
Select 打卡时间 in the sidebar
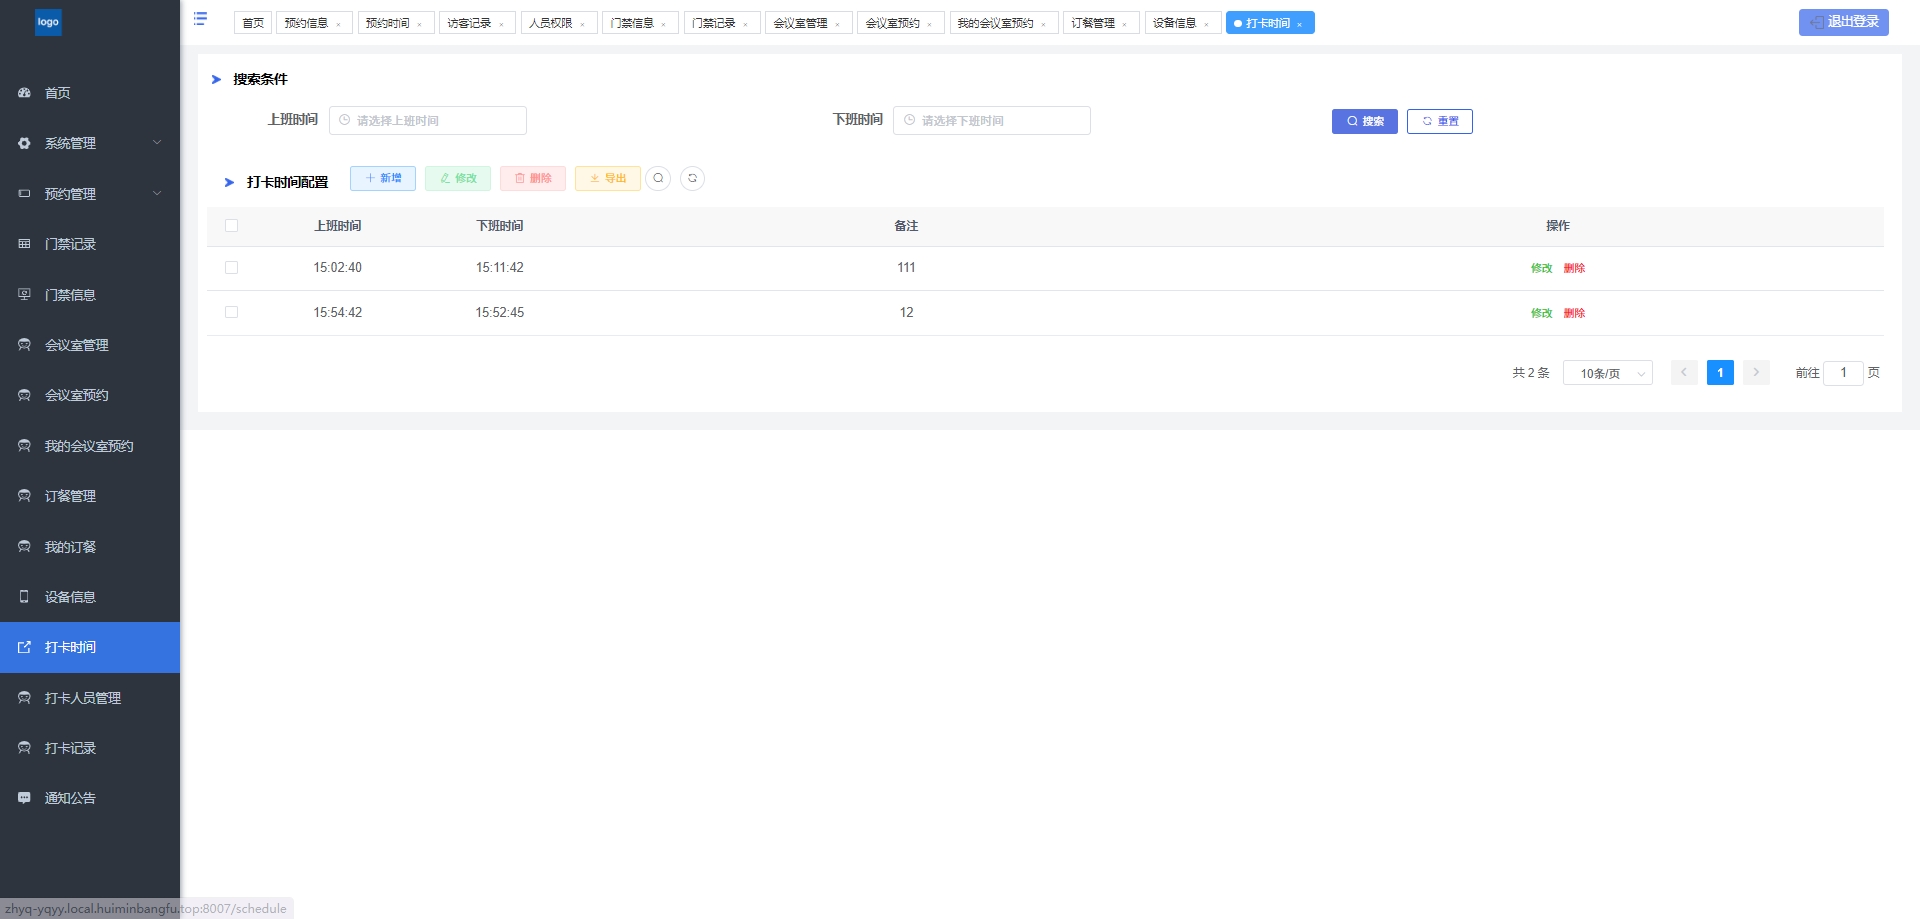tap(90, 647)
